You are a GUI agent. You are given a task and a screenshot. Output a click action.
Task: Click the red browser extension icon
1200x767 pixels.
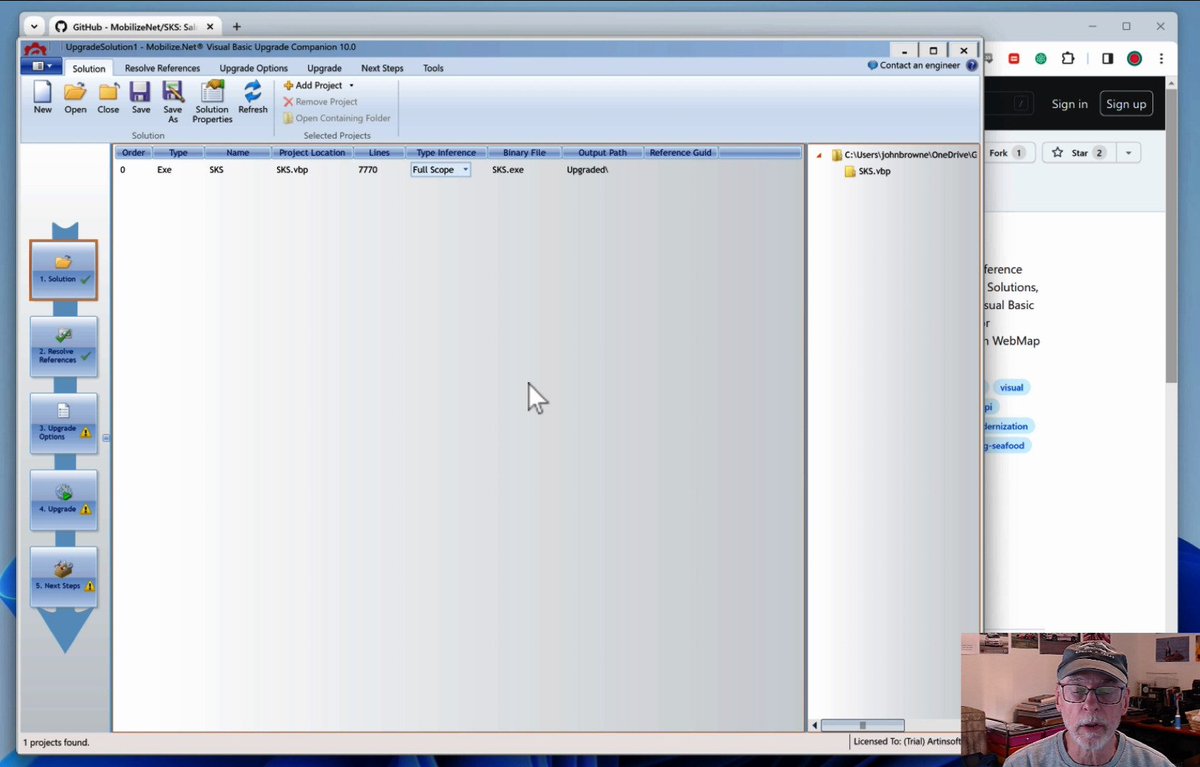click(x=1014, y=59)
